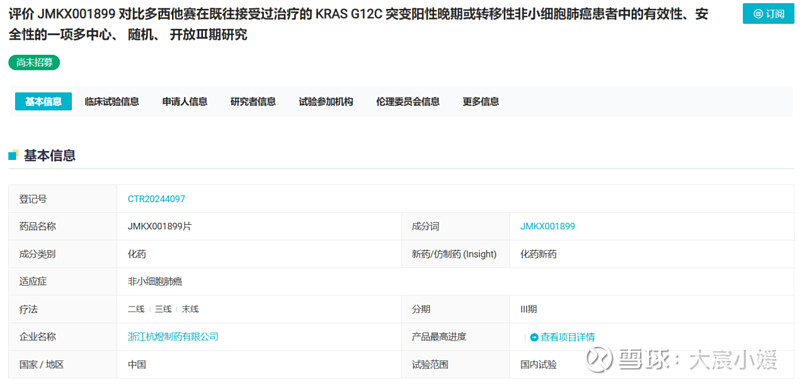Click the trial title text at the top
This screenshot has height=384, width=800.
click(x=358, y=24)
